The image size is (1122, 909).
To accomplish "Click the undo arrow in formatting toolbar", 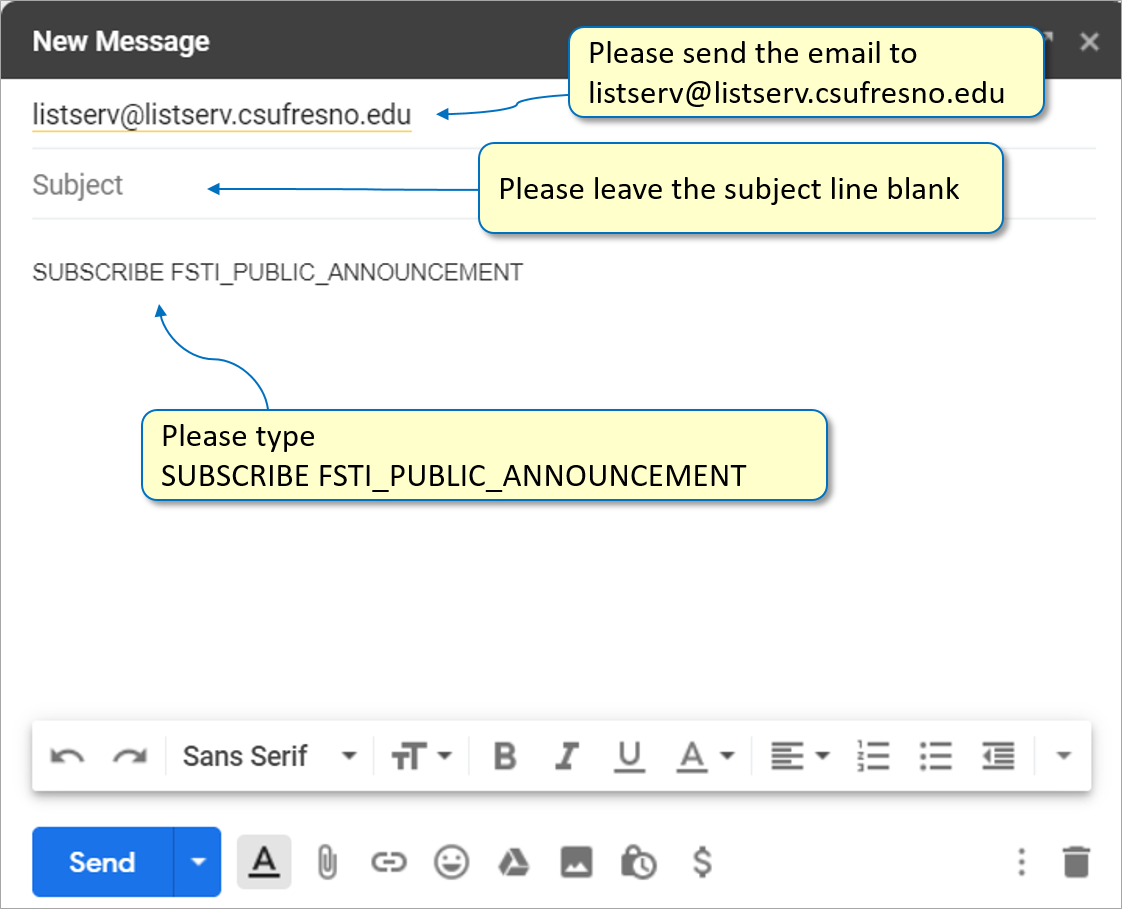I will [x=67, y=756].
